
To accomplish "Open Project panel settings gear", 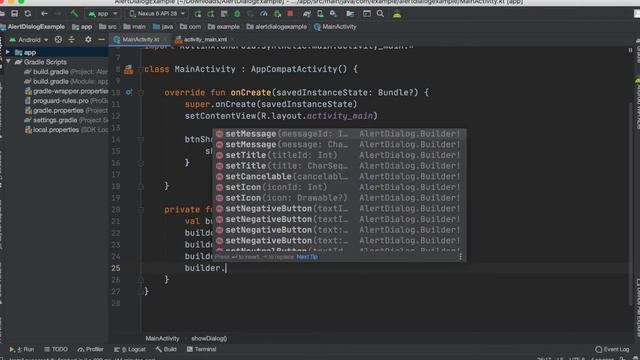I will click(x=88, y=40).
